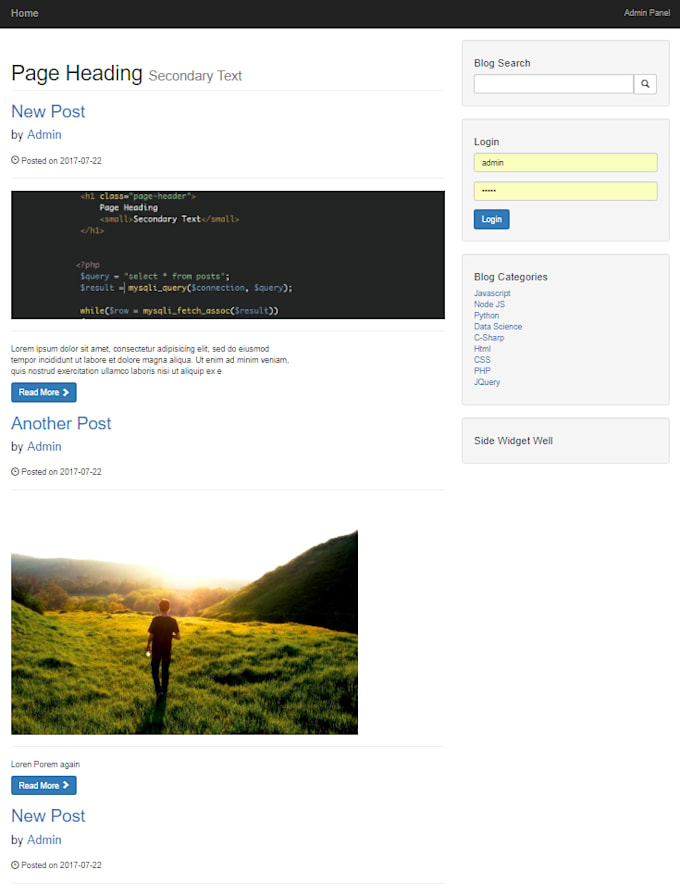The height and width of the screenshot is (895, 680).
Task: Open the C-Sharp category
Action: (x=489, y=337)
